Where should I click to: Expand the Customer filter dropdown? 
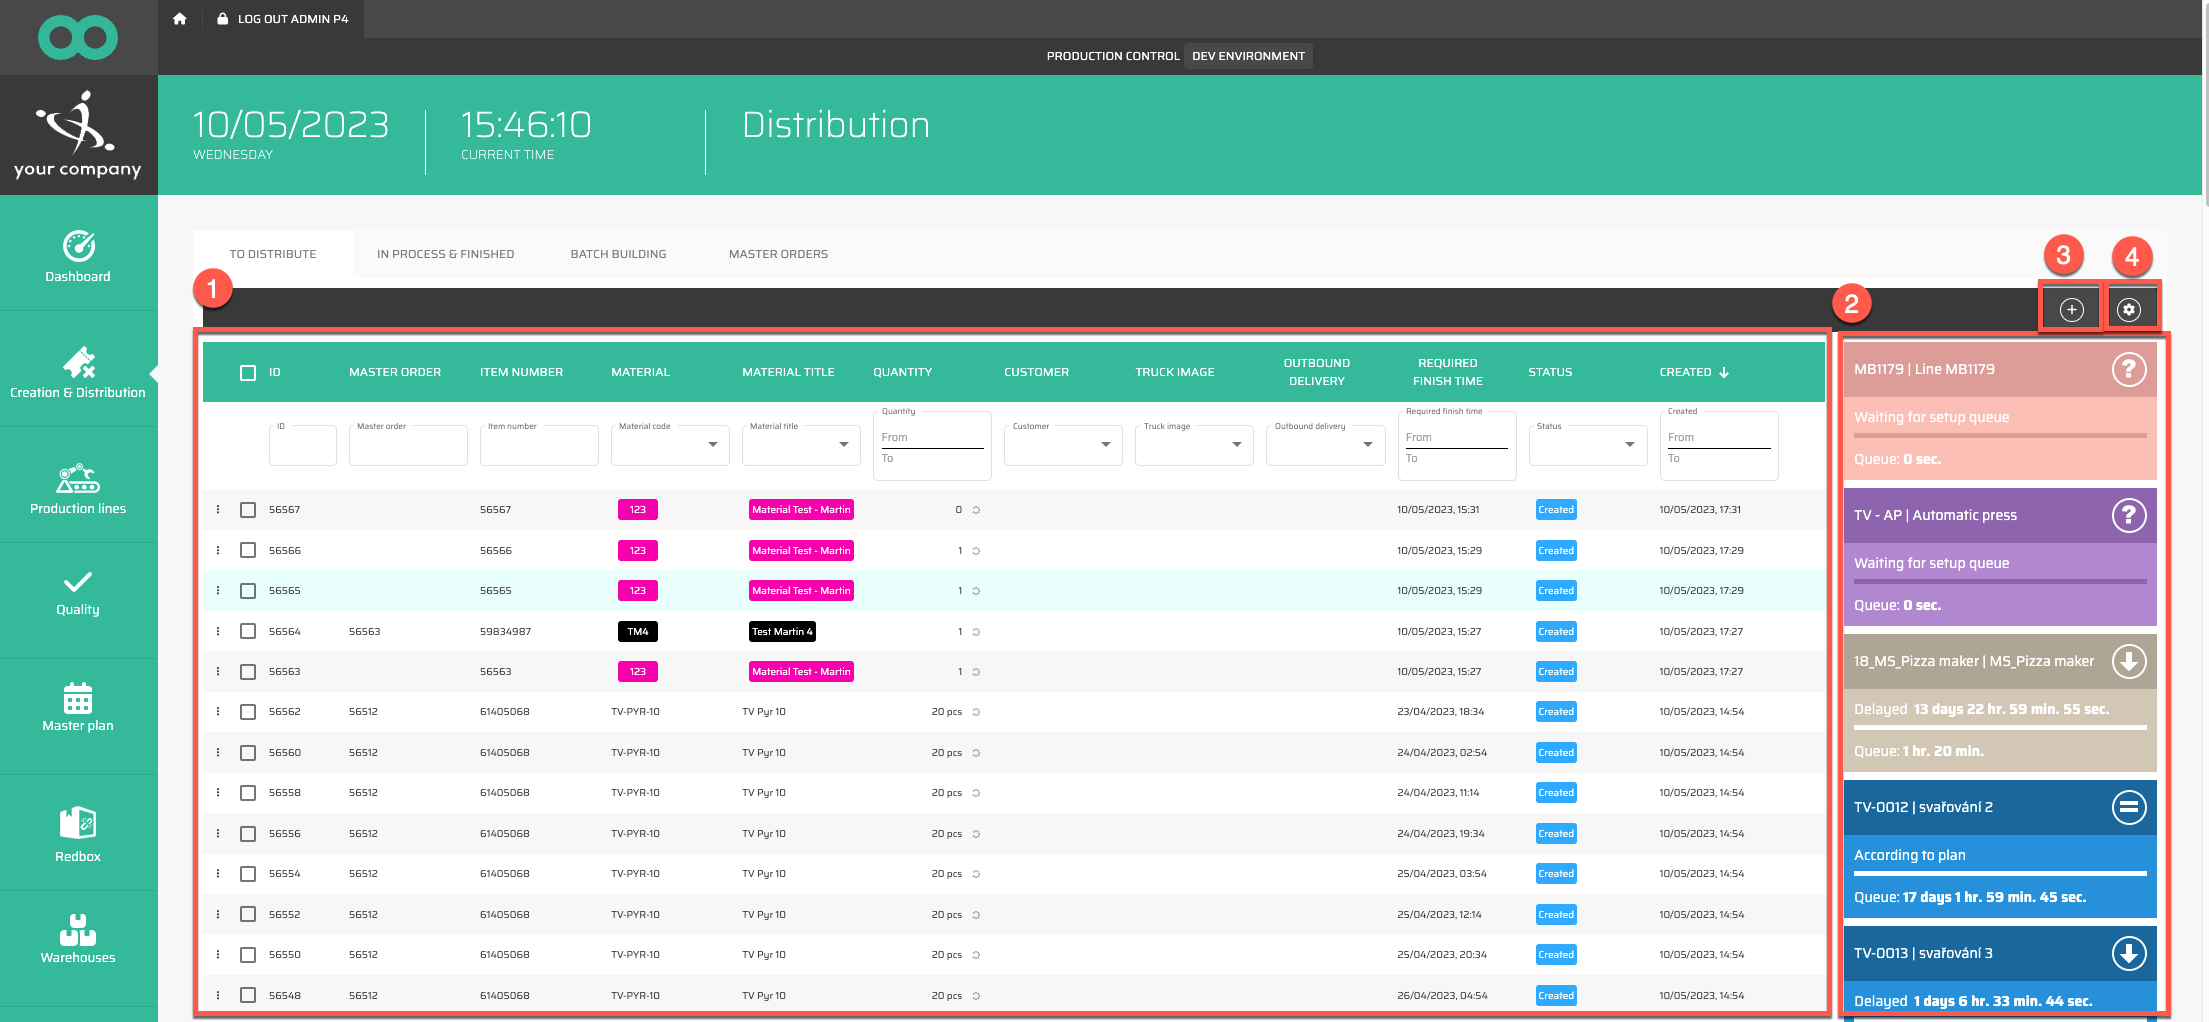tap(1105, 444)
